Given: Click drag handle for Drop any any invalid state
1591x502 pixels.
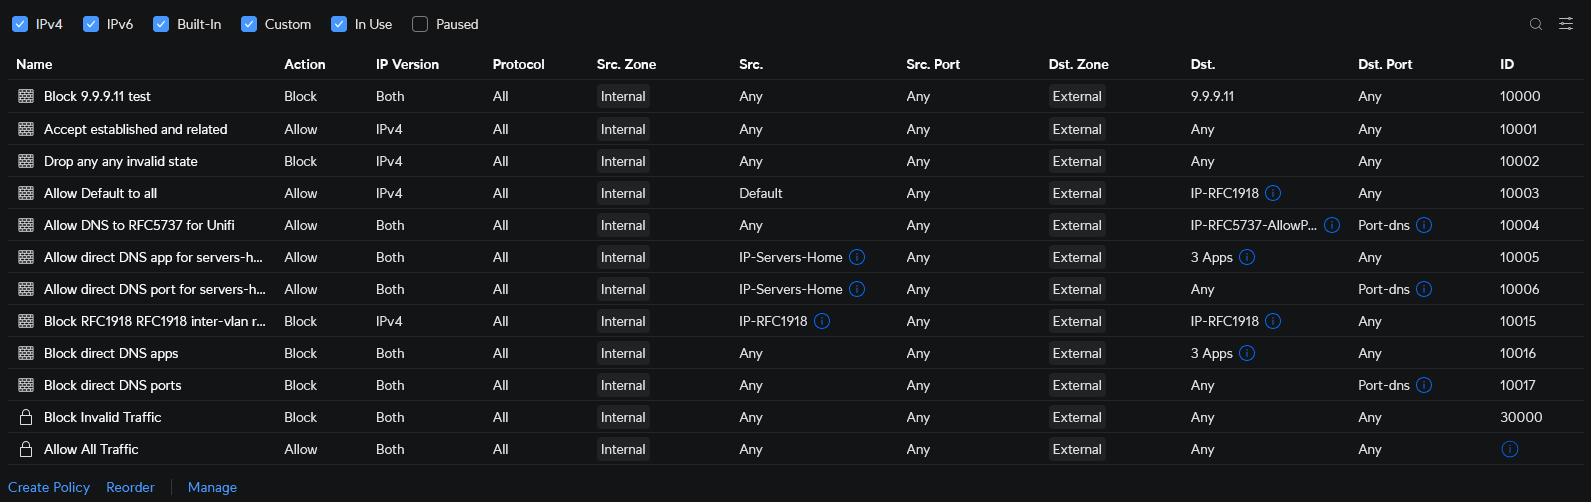Looking at the screenshot, I should pyautogui.click(x=26, y=161).
